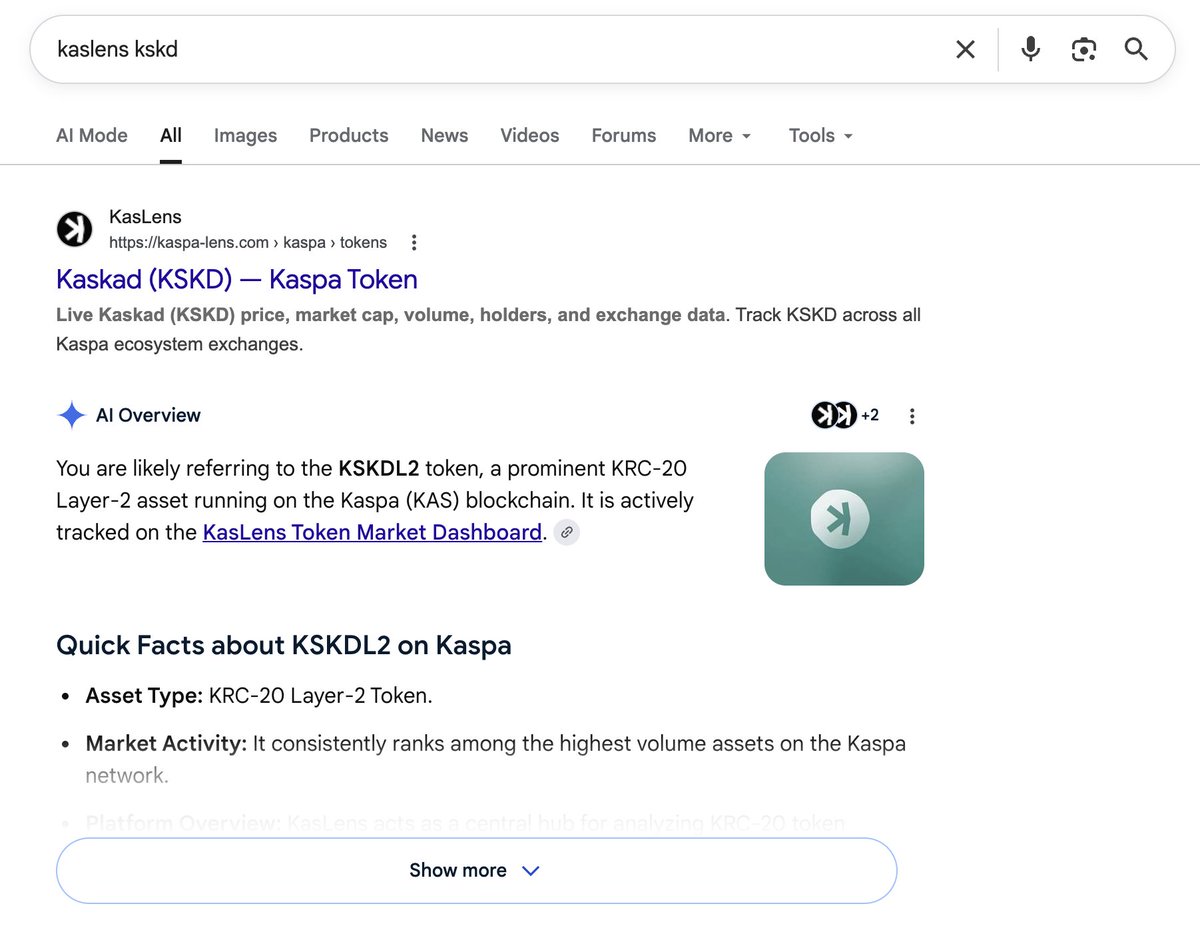Open the three-dot menu beside kaspa-lens.com URL
This screenshot has height=930, width=1200.
pos(414,242)
